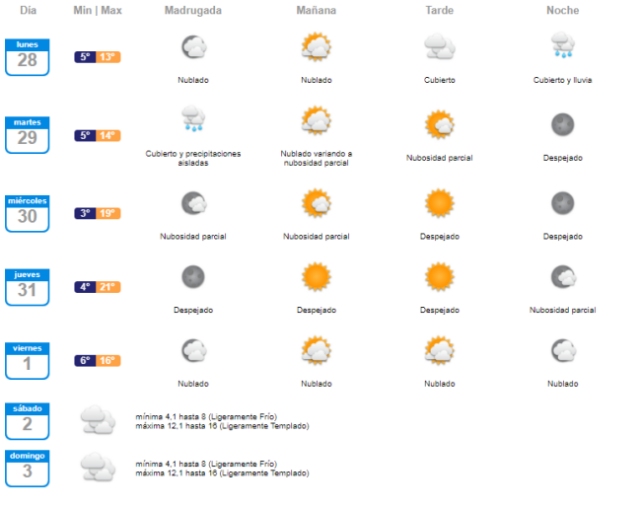Open the lunes 28 calendar date
The height and width of the screenshot is (508, 640).
pyautogui.click(x=27, y=57)
